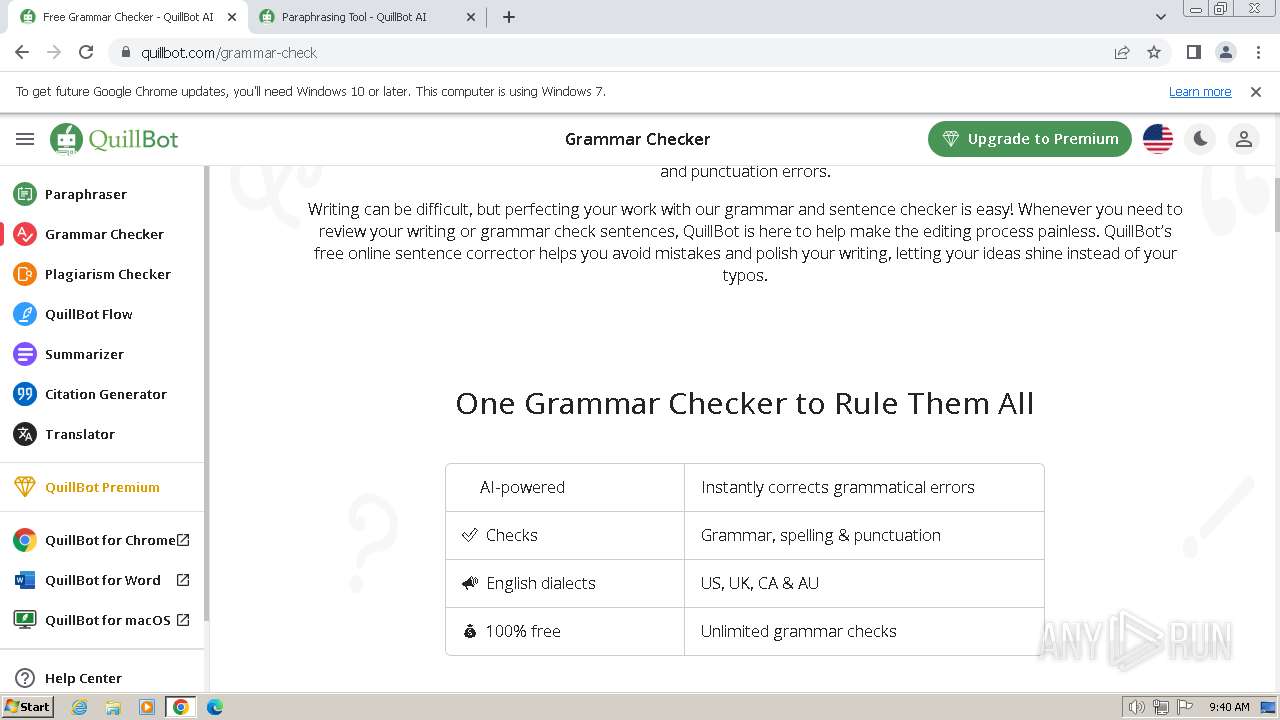This screenshot has height=720, width=1280.
Task: Click the system tray volume icon
Action: pyautogui.click(x=1137, y=707)
